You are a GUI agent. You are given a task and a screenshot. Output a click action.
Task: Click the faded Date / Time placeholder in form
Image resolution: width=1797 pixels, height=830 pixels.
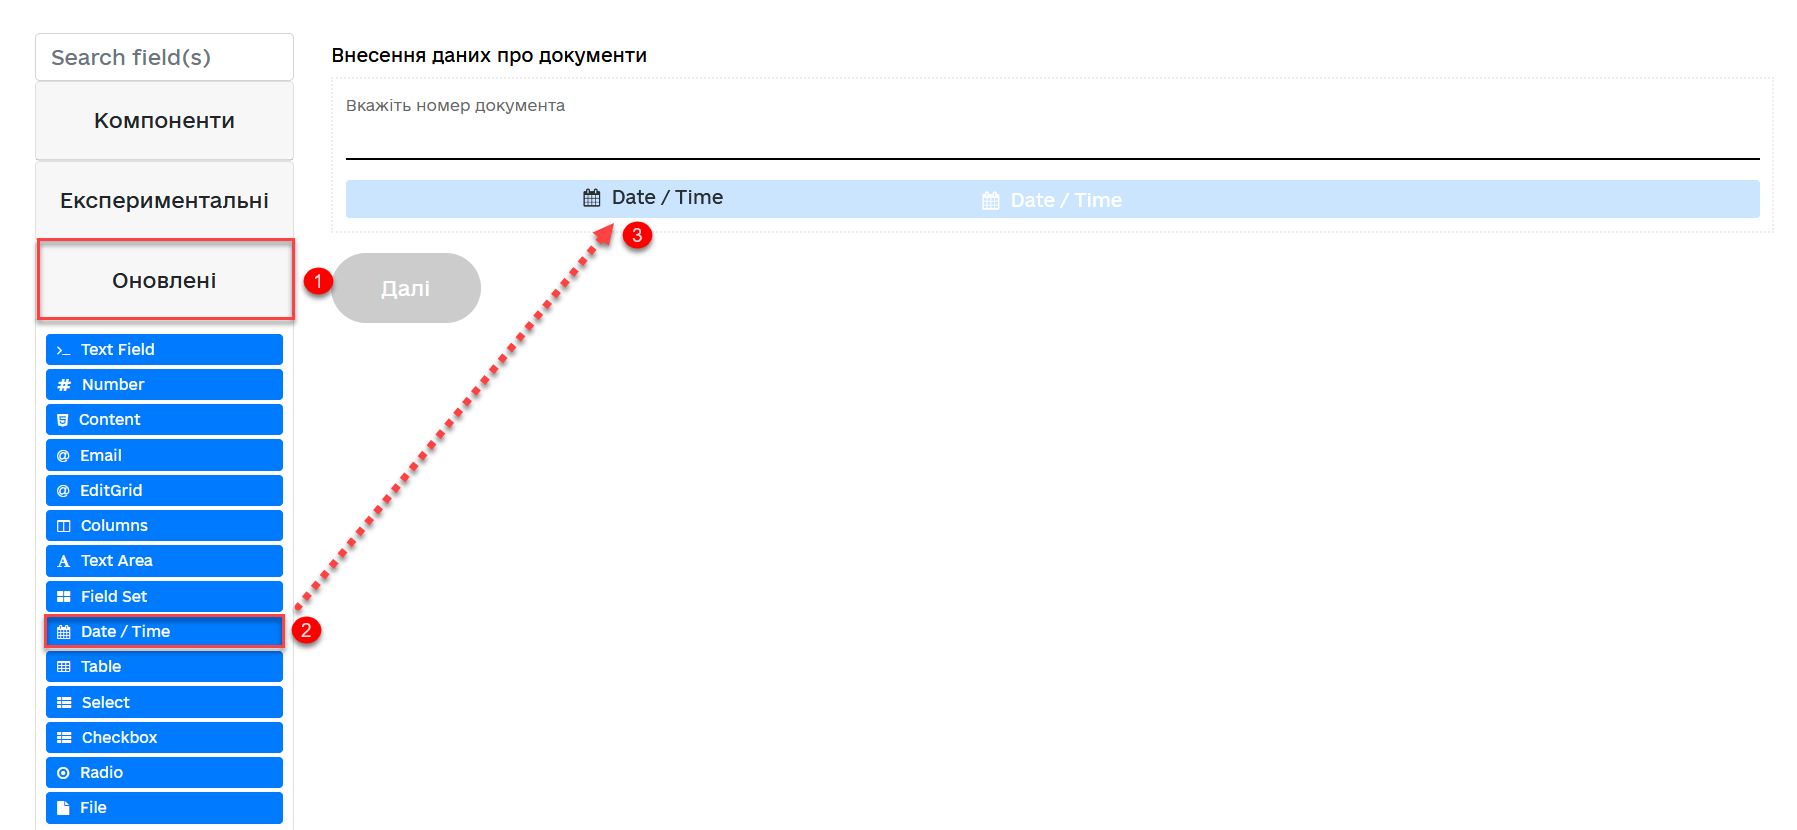click(1066, 200)
